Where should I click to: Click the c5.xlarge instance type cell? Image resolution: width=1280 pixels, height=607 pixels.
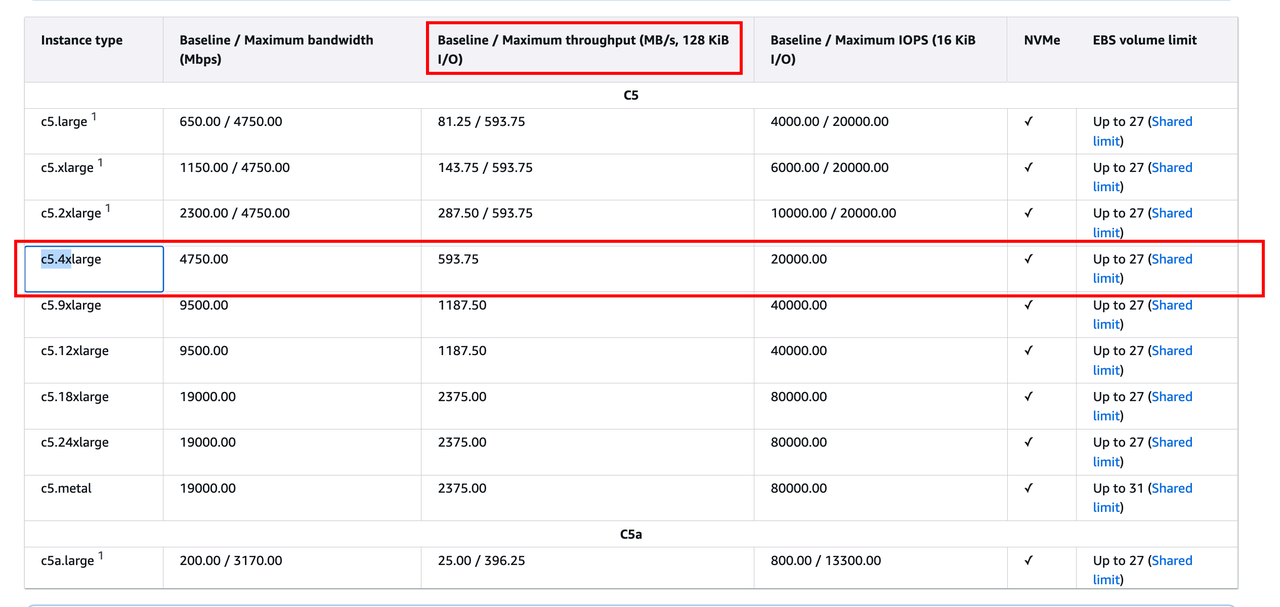[94, 177]
